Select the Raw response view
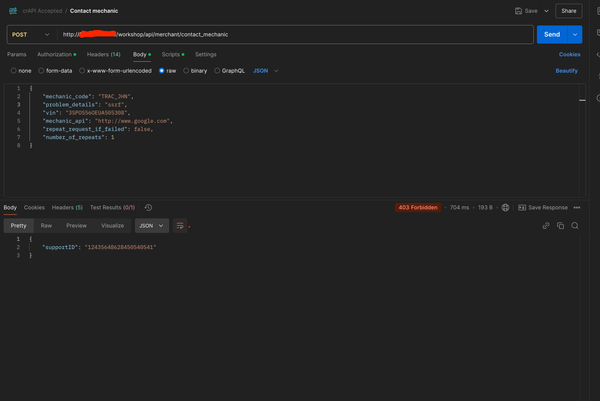 tap(46, 226)
